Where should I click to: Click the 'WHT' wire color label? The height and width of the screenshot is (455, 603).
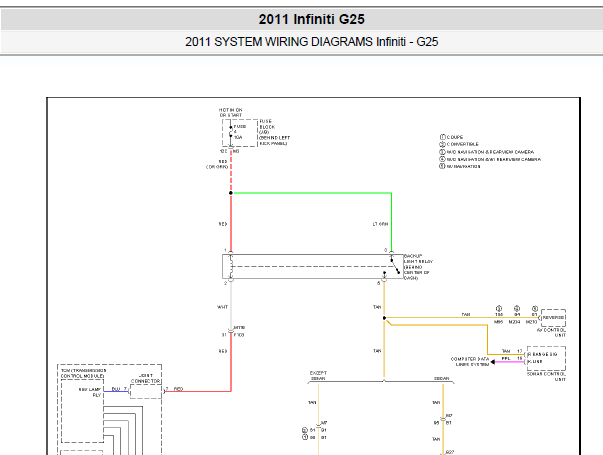pyautogui.click(x=222, y=307)
